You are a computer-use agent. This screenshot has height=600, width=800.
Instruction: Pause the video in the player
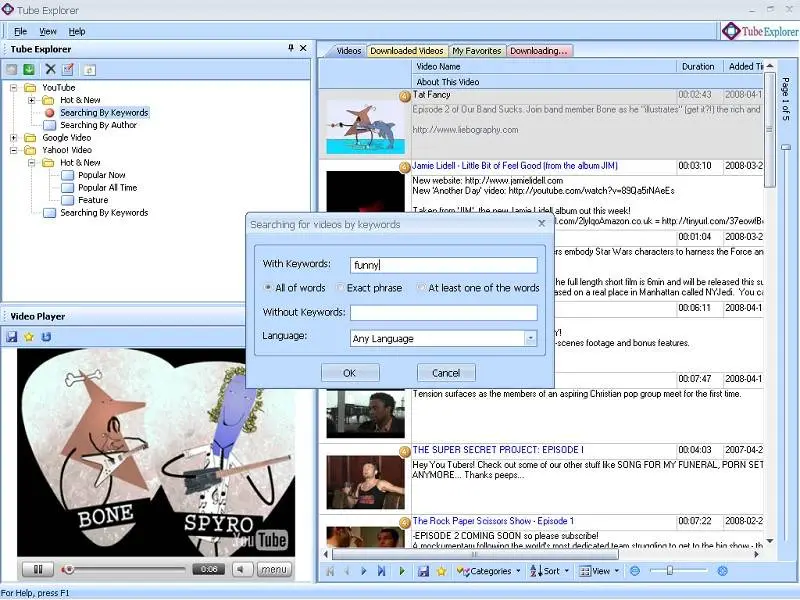(x=38, y=569)
